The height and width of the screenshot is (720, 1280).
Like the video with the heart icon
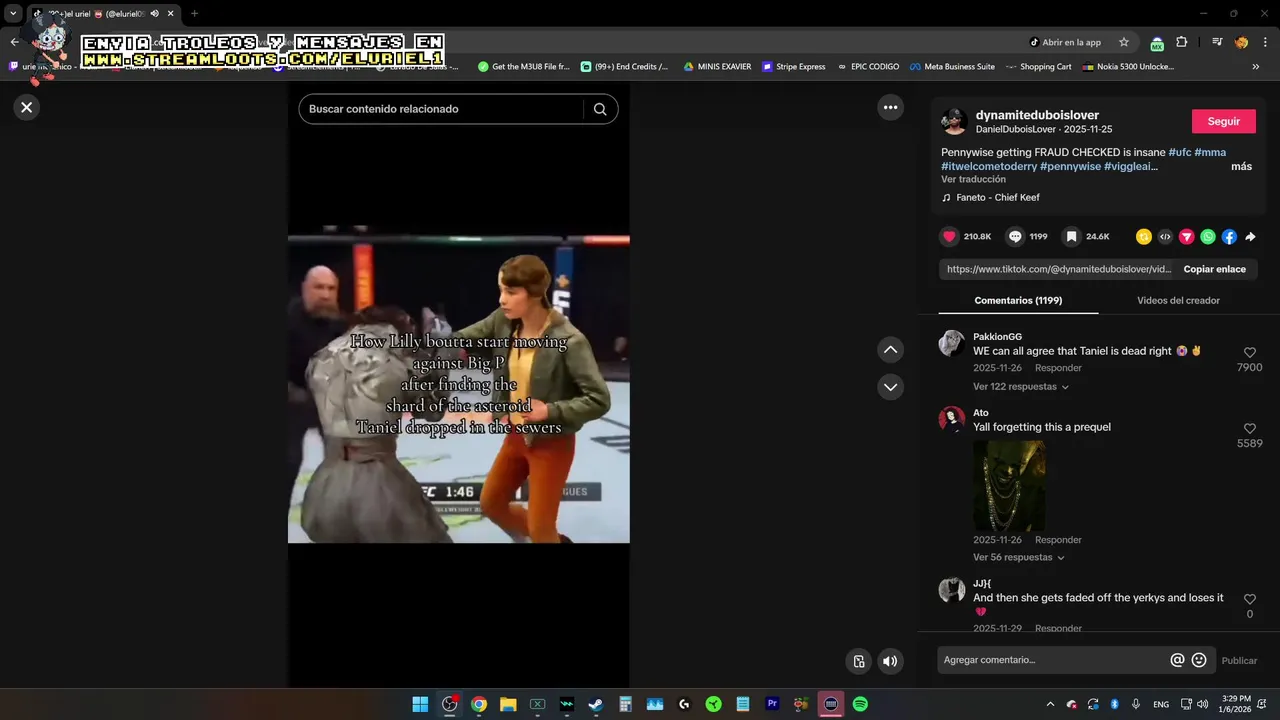coord(949,237)
